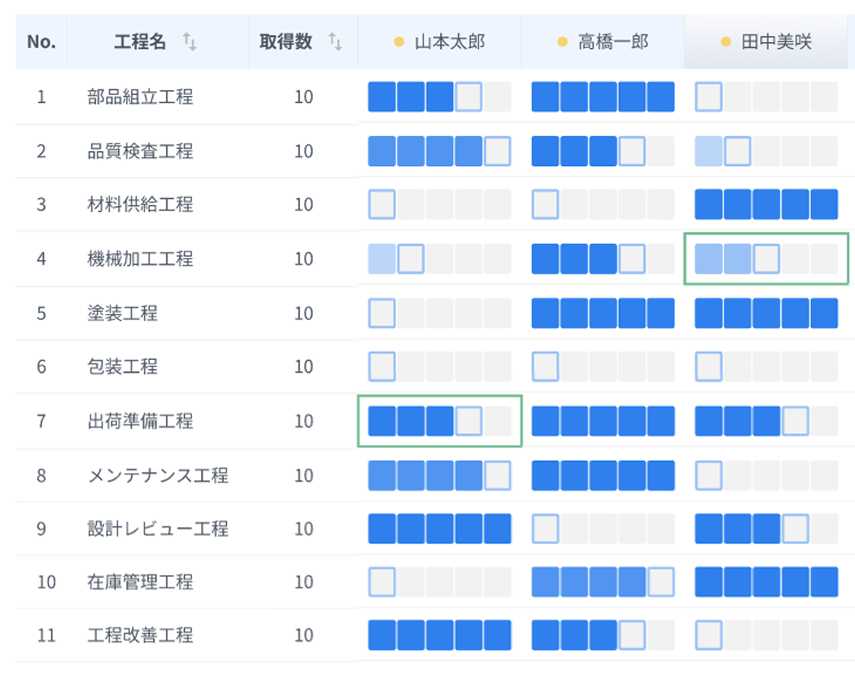Click 山本太郎's skill bar for 品質検査工程
855x675 pixels.
(439, 151)
